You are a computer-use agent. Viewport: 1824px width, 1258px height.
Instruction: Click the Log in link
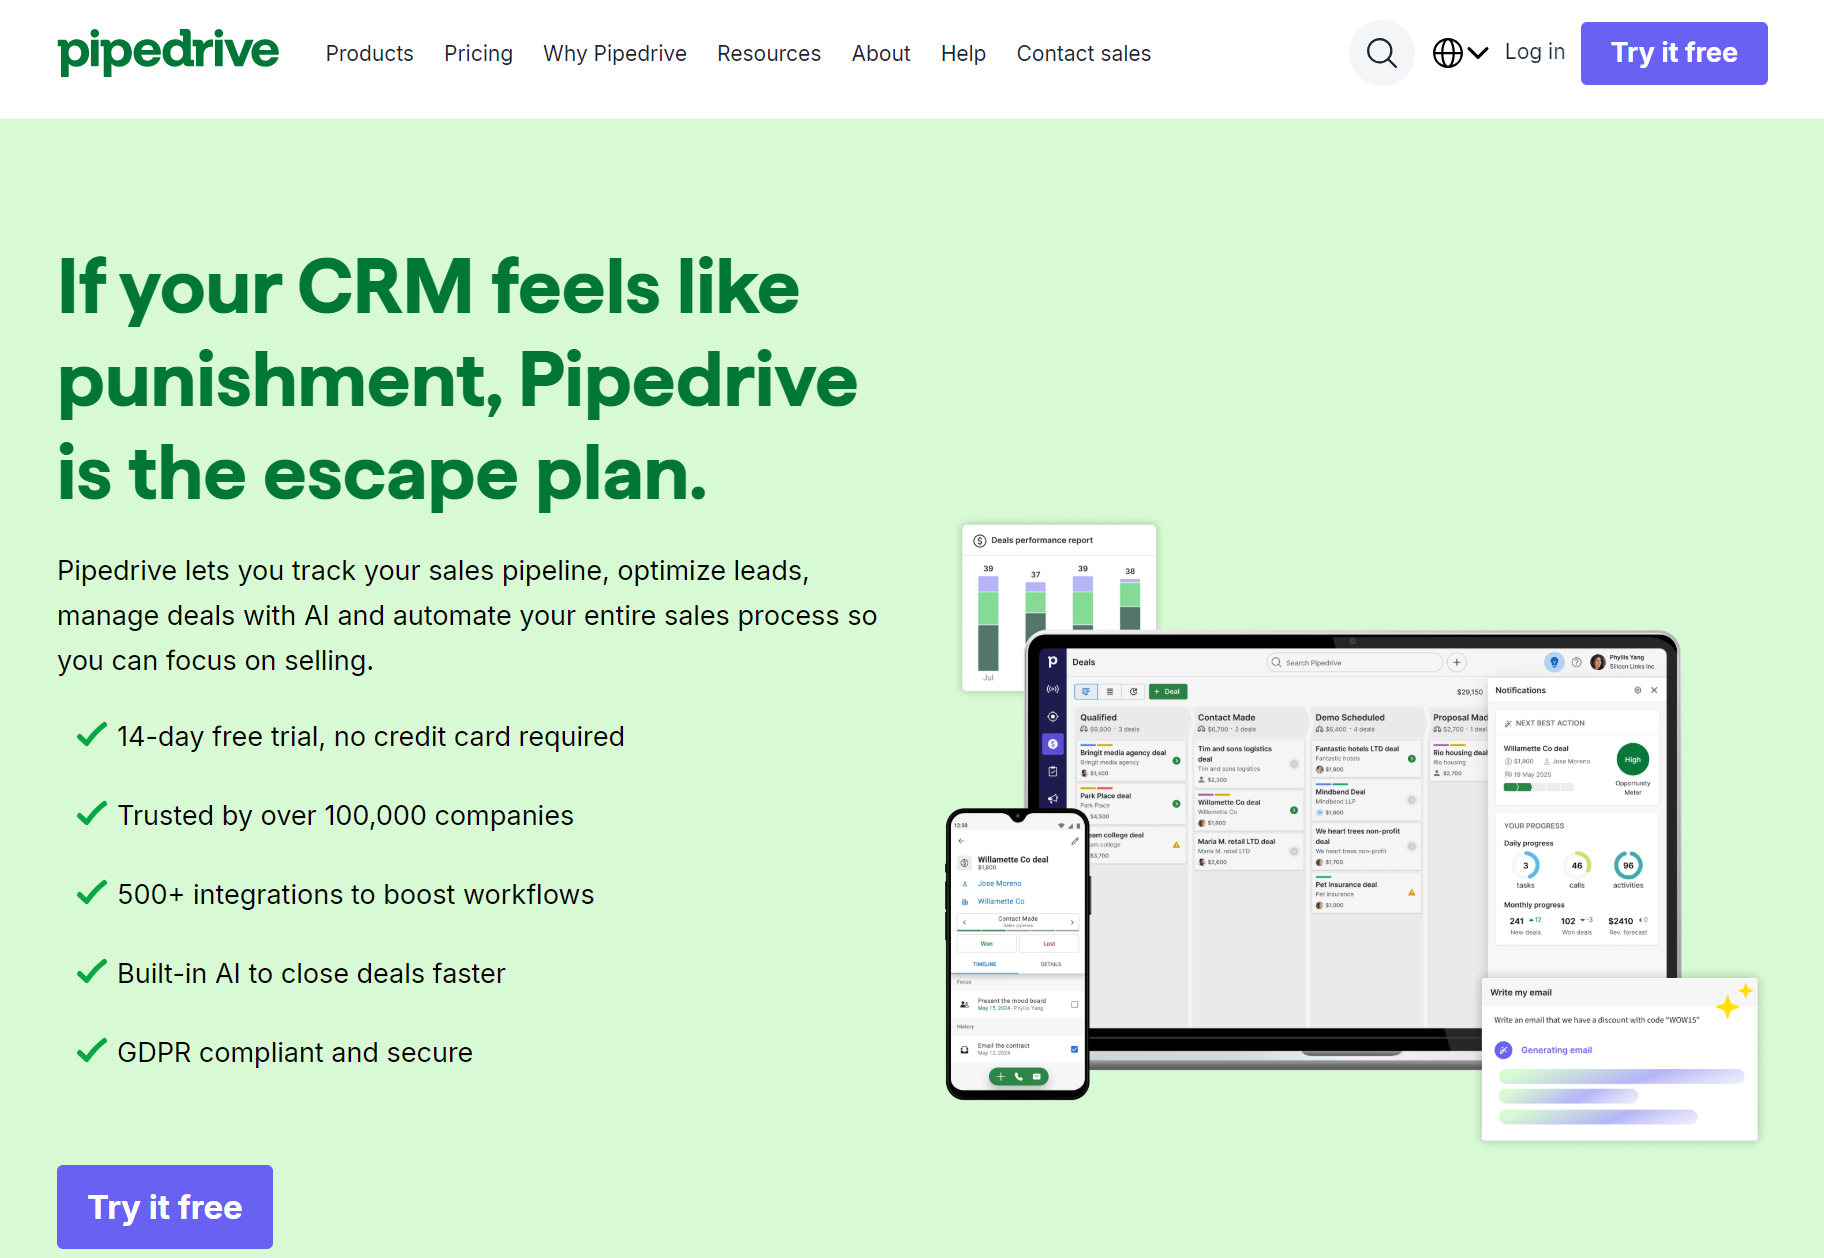(1534, 52)
